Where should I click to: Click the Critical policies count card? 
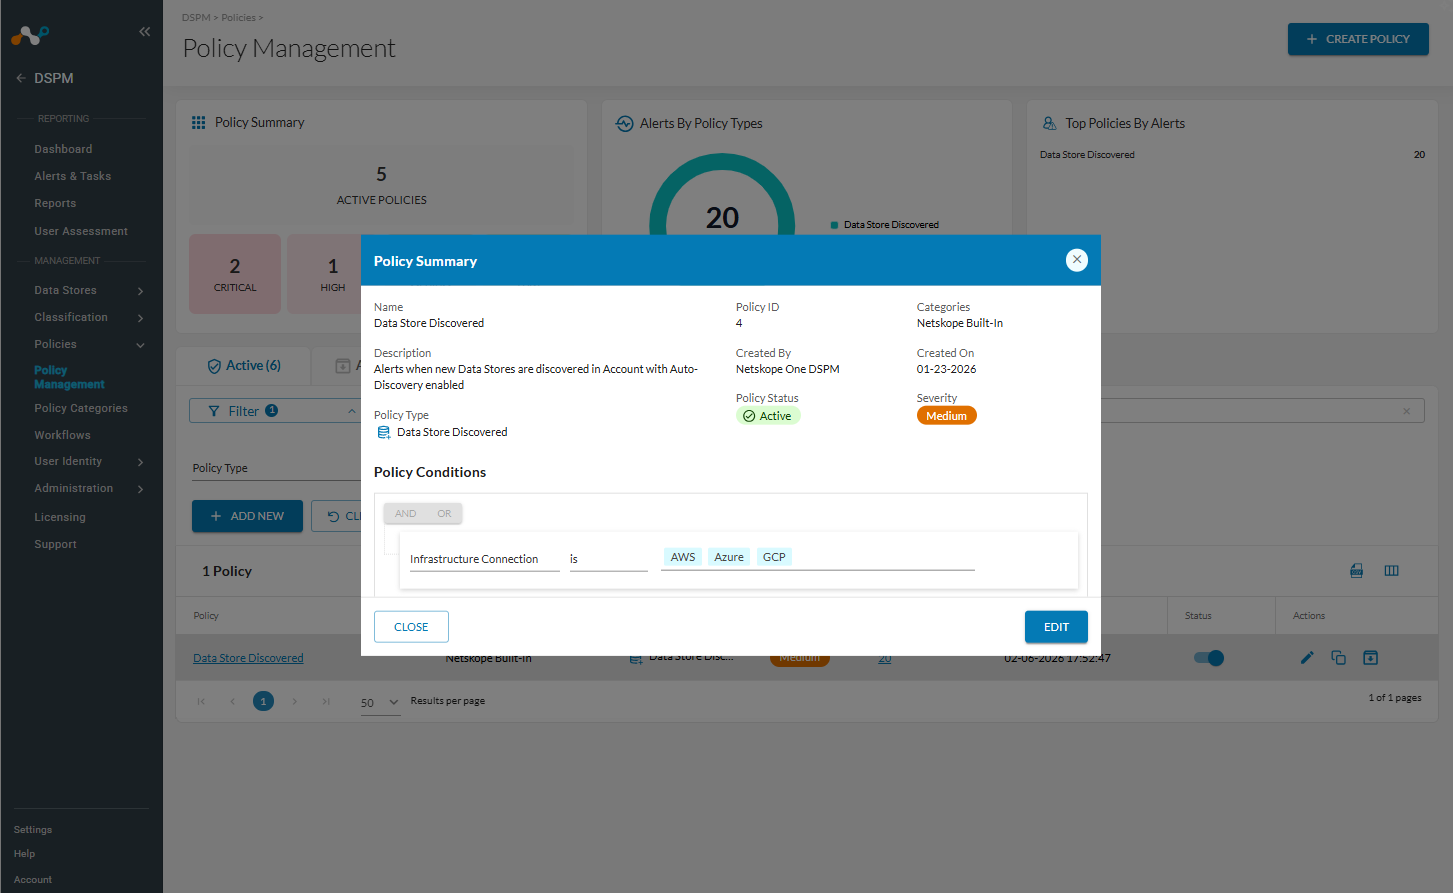[x=235, y=274]
